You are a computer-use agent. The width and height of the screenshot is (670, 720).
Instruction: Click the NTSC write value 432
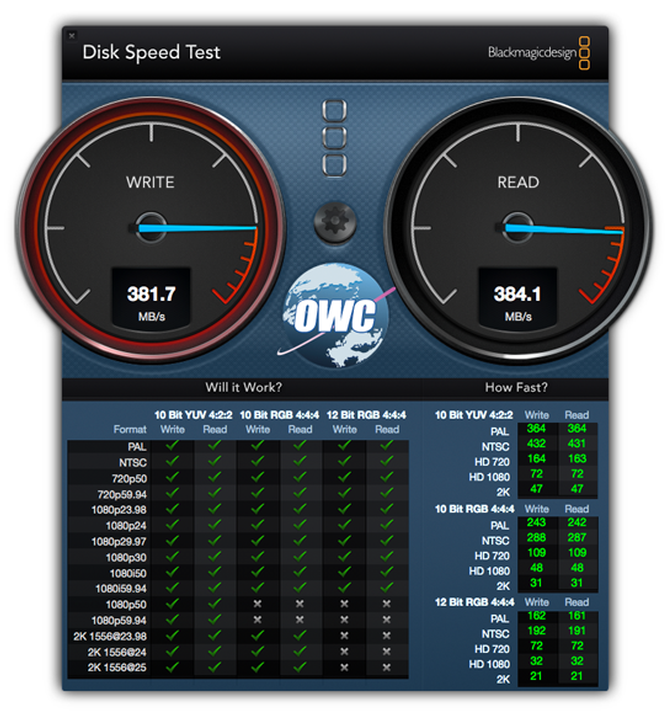[537, 443]
